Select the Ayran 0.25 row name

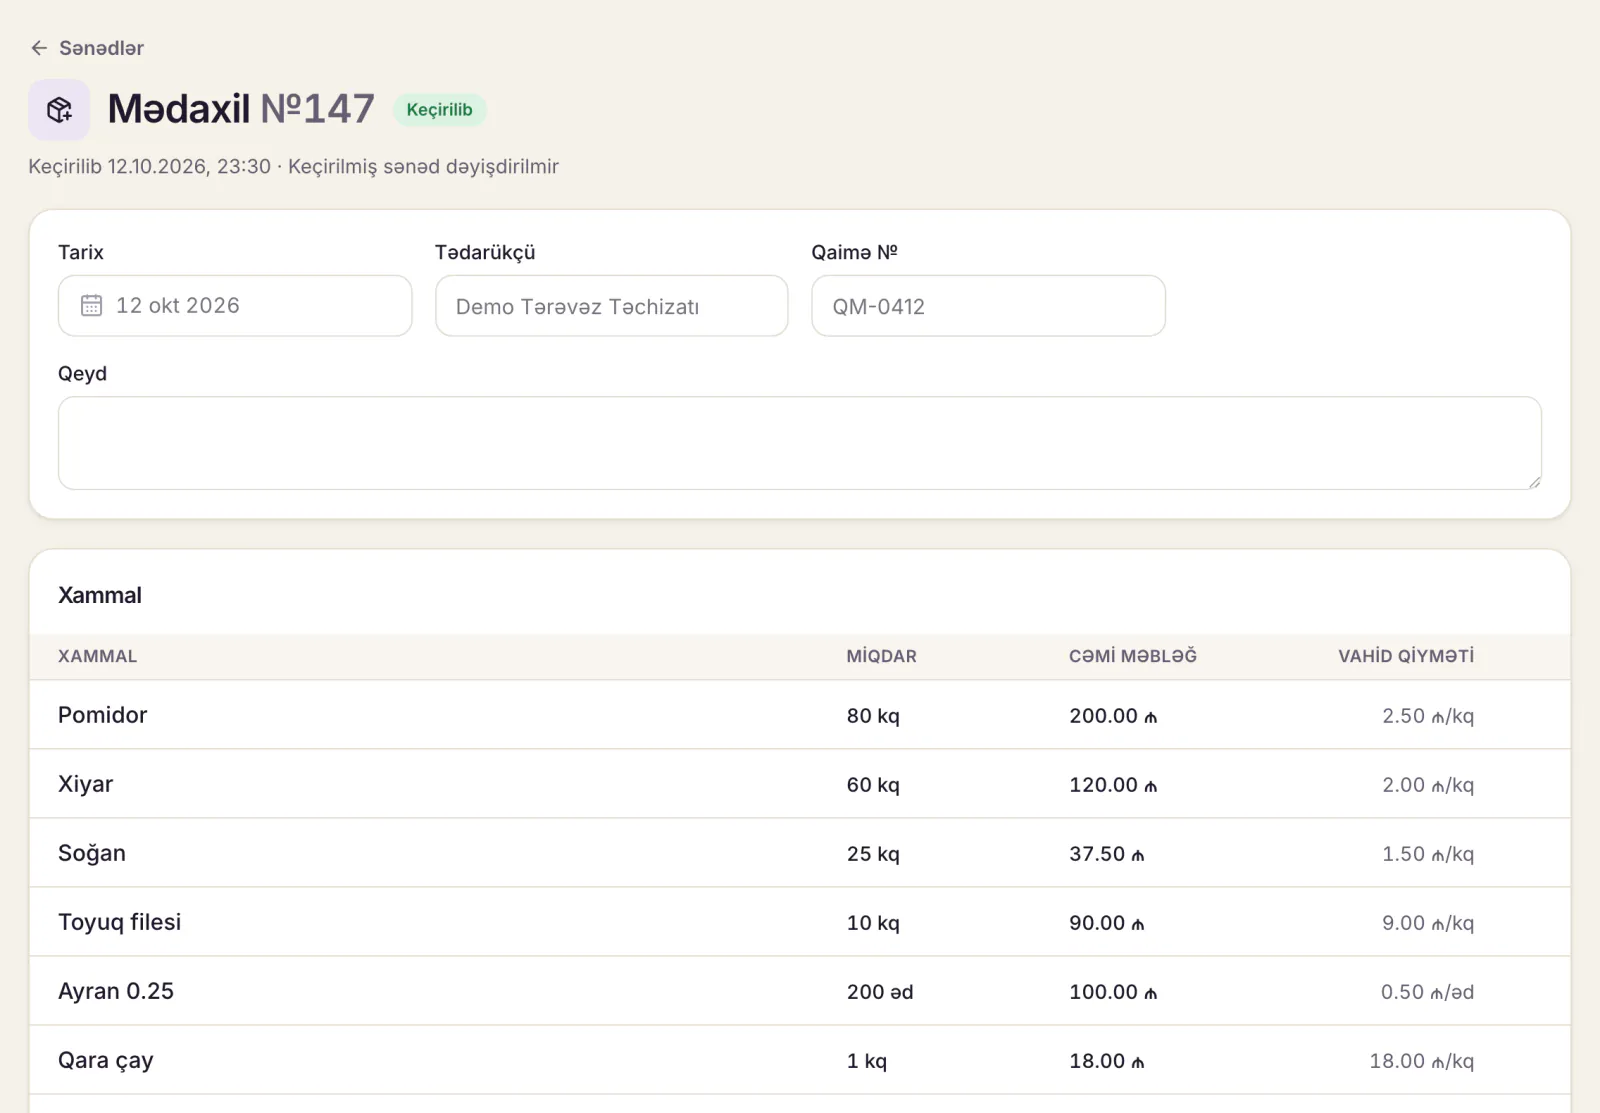116,991
